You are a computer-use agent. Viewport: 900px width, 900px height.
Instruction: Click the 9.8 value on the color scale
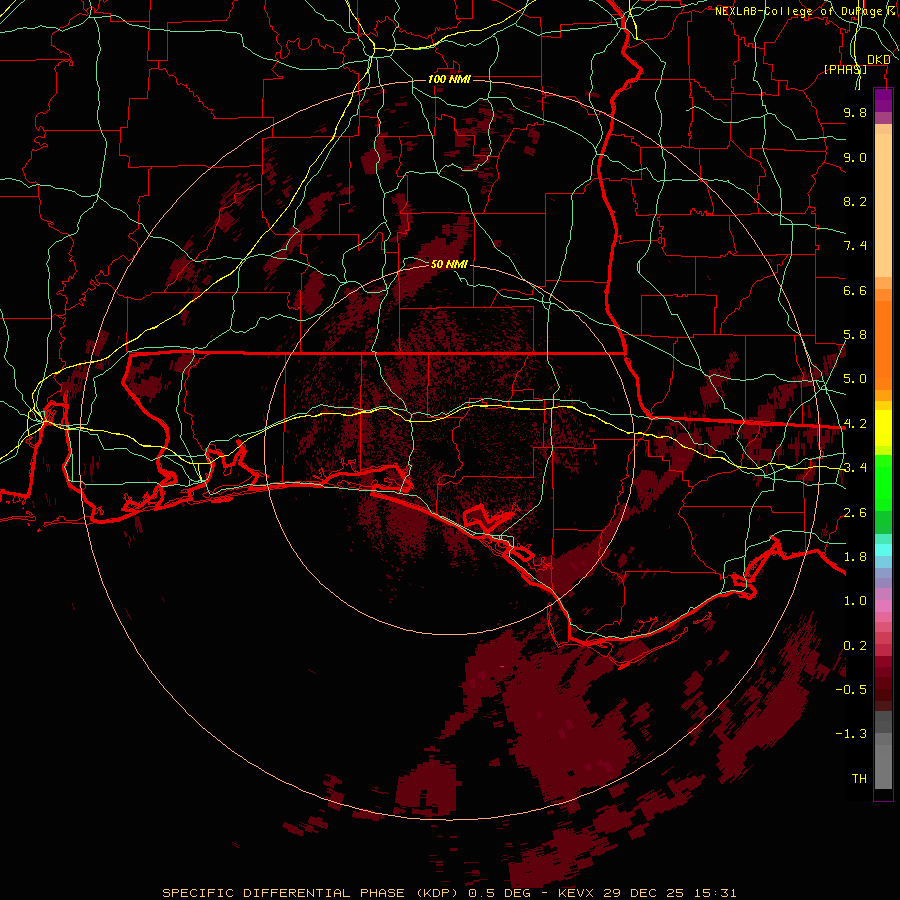[855, 112]
